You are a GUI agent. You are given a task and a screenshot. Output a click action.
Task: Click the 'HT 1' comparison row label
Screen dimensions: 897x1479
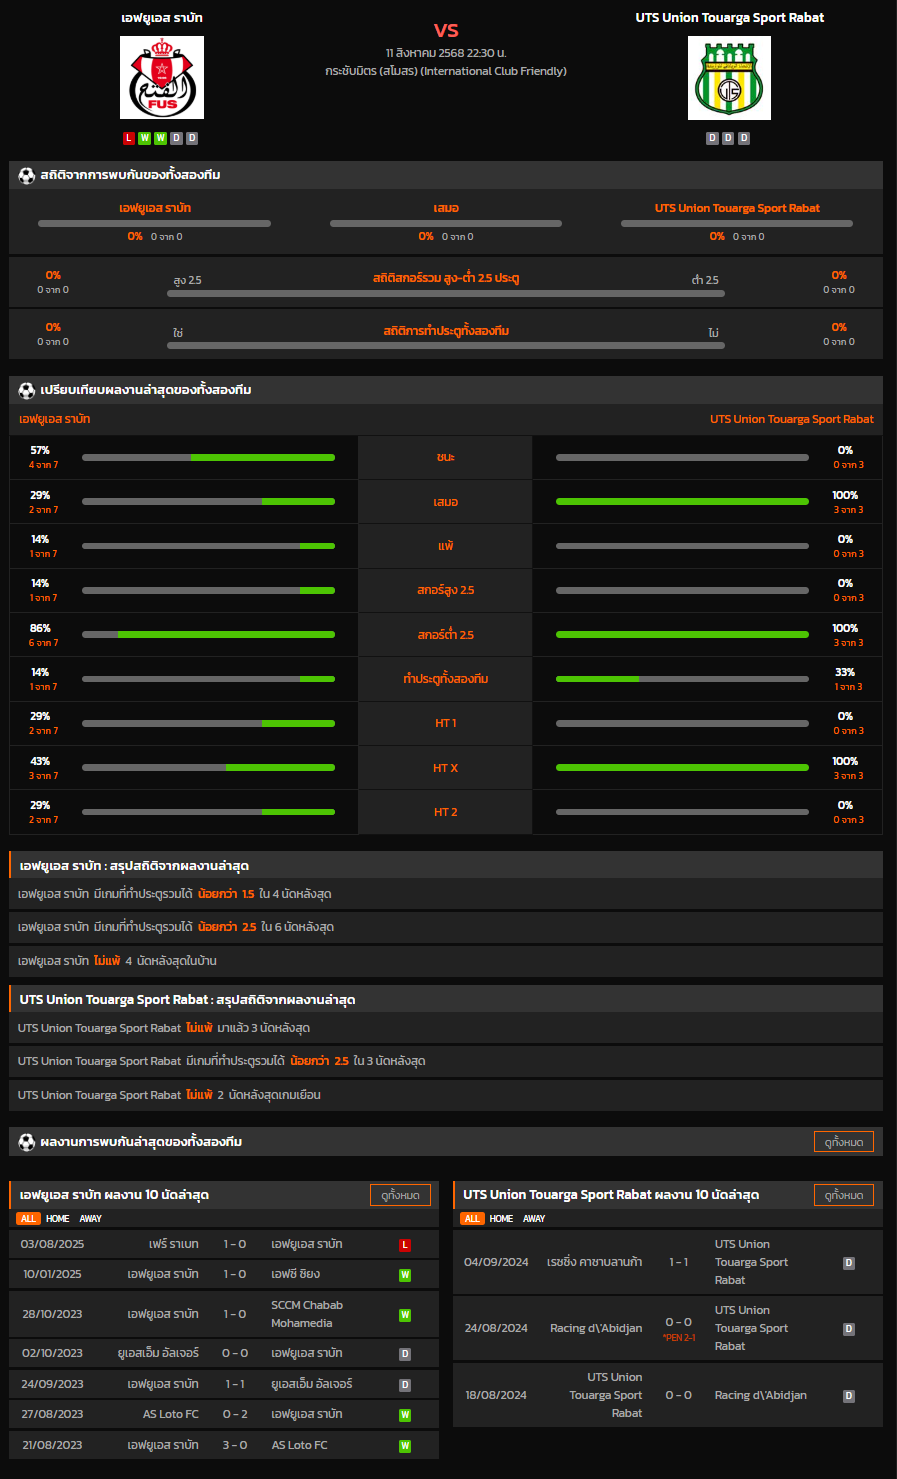tap(446, 724)
